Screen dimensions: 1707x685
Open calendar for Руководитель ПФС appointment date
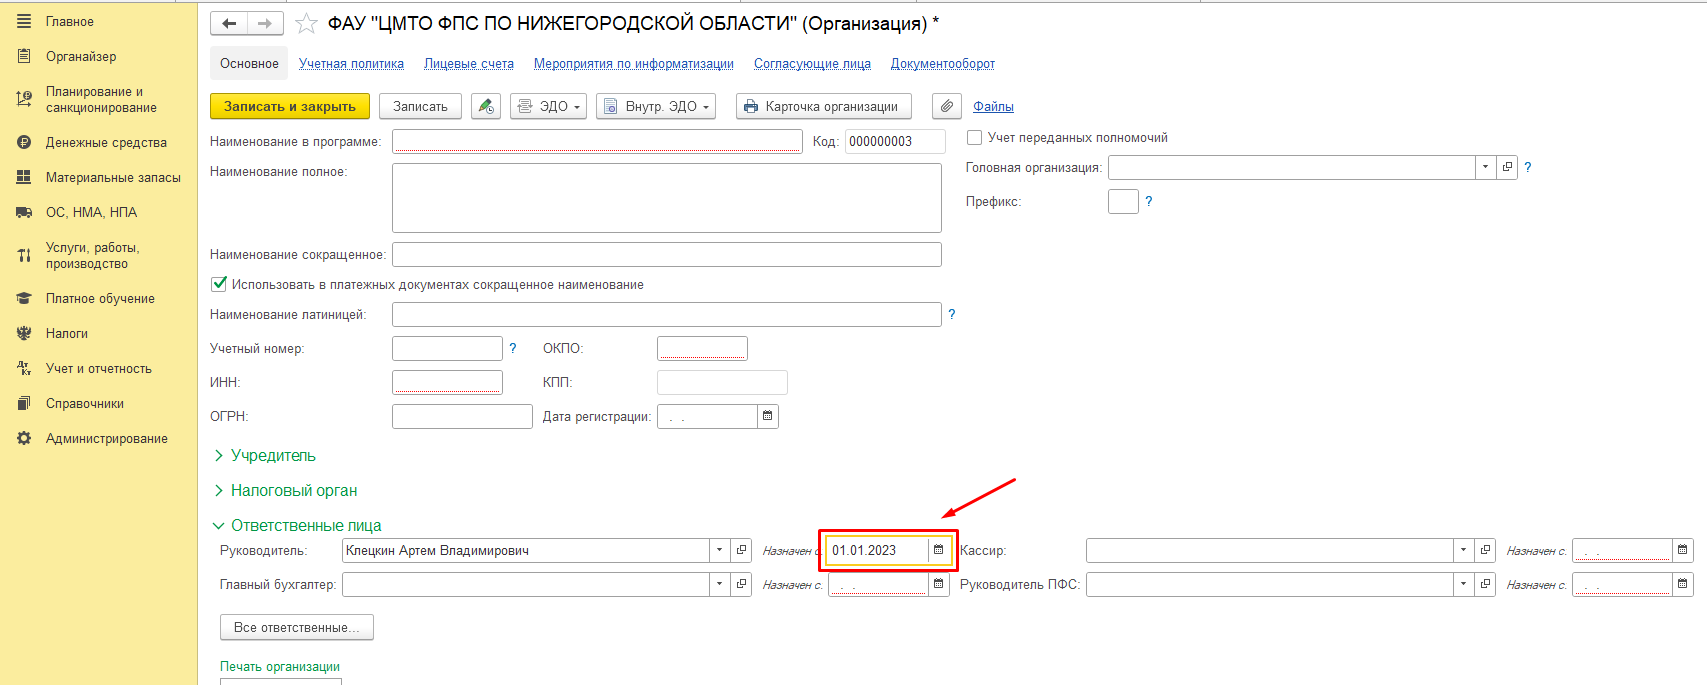[1683, 584]
